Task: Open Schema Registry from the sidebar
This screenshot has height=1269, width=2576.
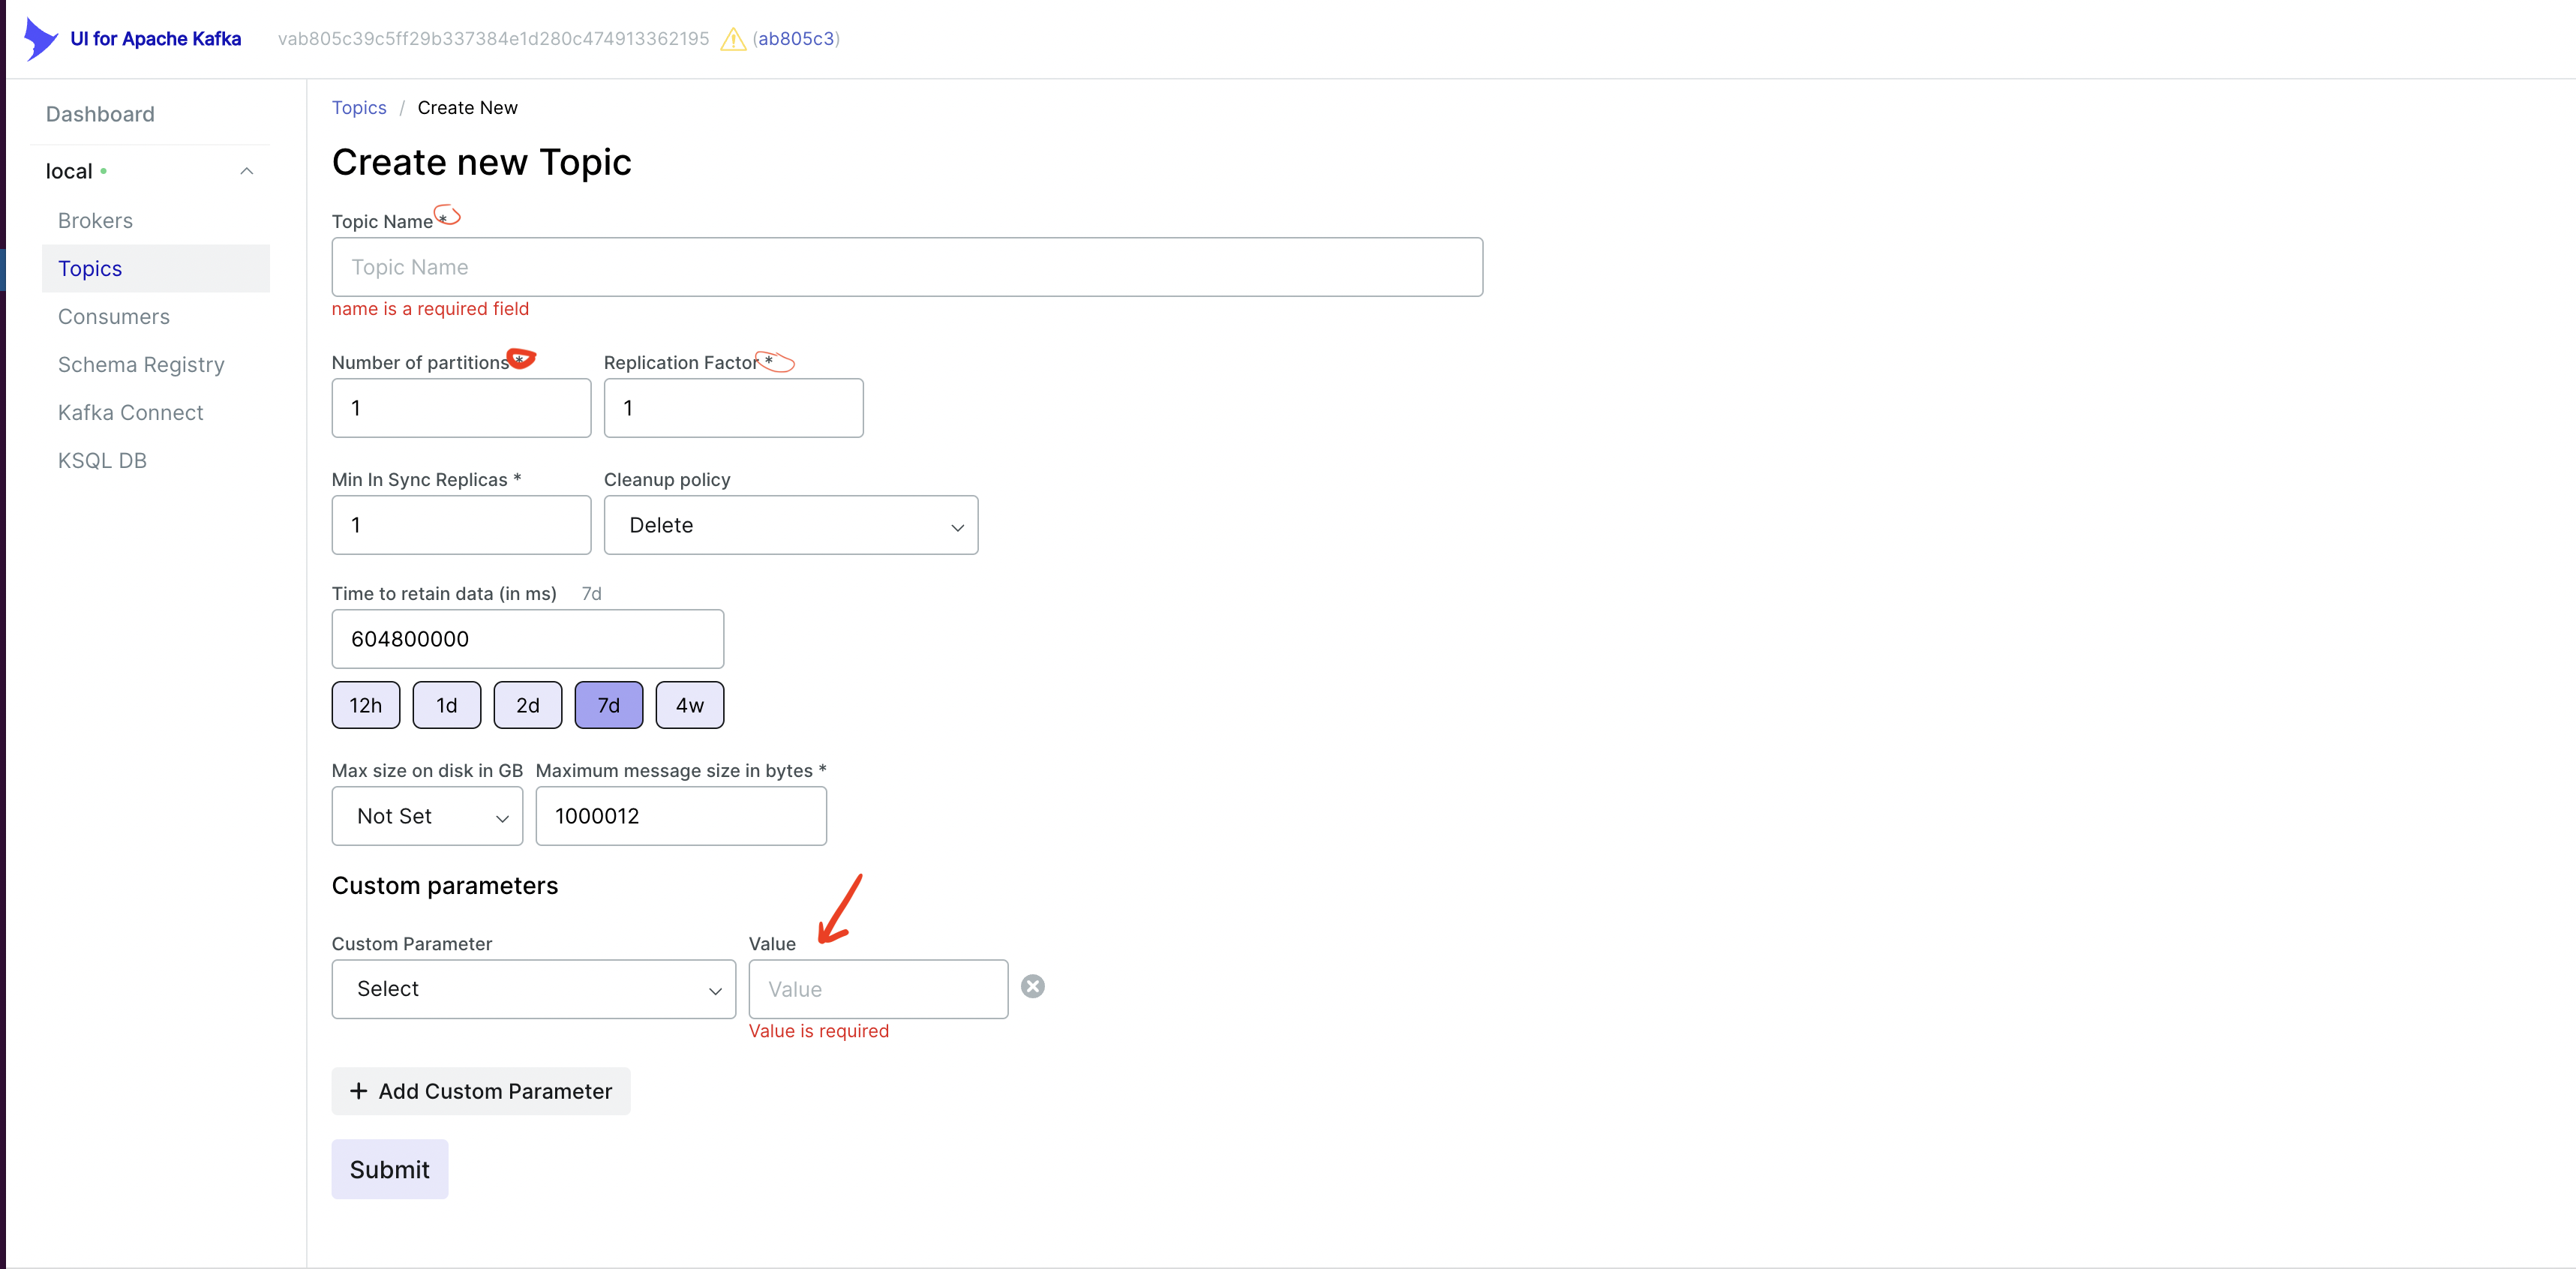Action: point(141,364)
